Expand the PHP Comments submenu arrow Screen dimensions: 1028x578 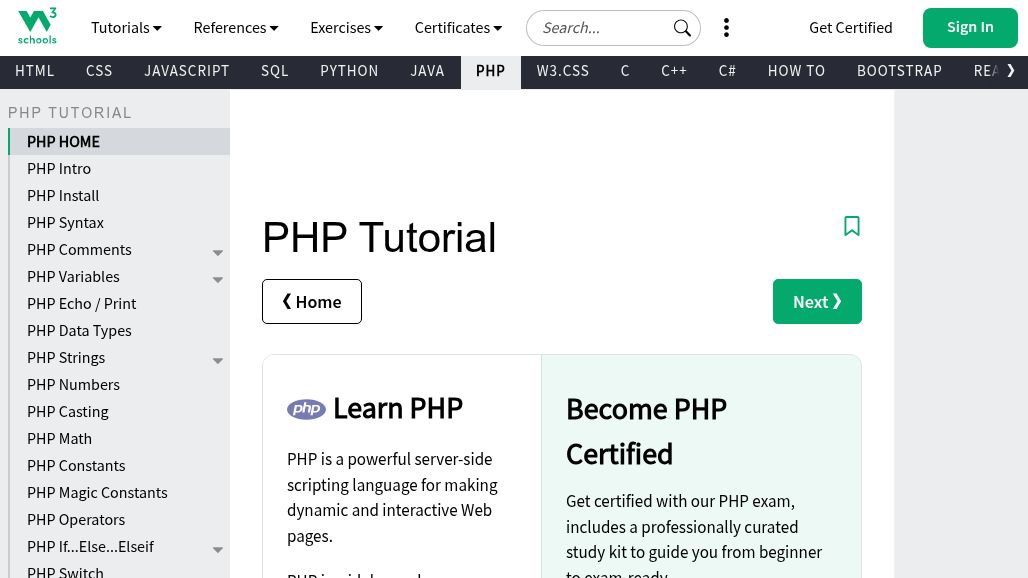click(x=218, y=252)
